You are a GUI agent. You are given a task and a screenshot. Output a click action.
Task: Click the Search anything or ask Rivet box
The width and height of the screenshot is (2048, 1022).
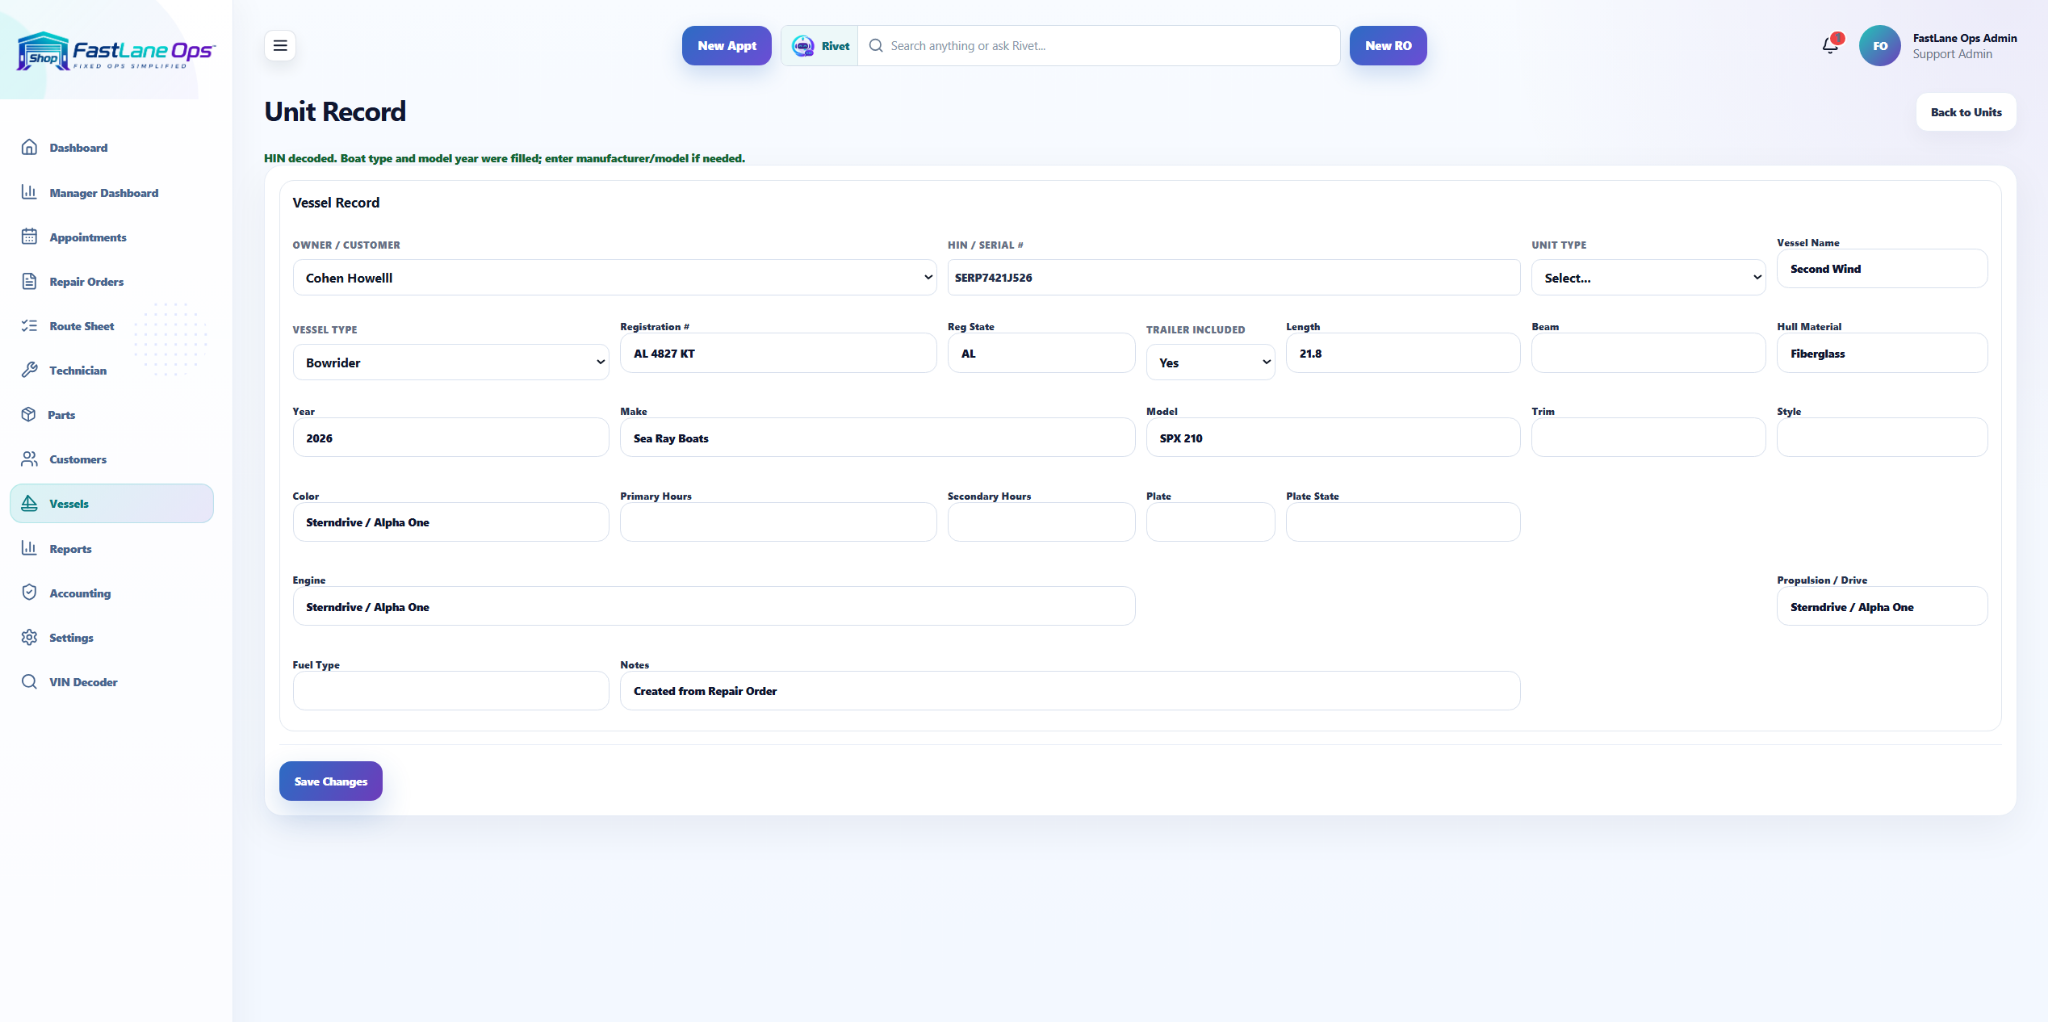tap(1098, 46)
